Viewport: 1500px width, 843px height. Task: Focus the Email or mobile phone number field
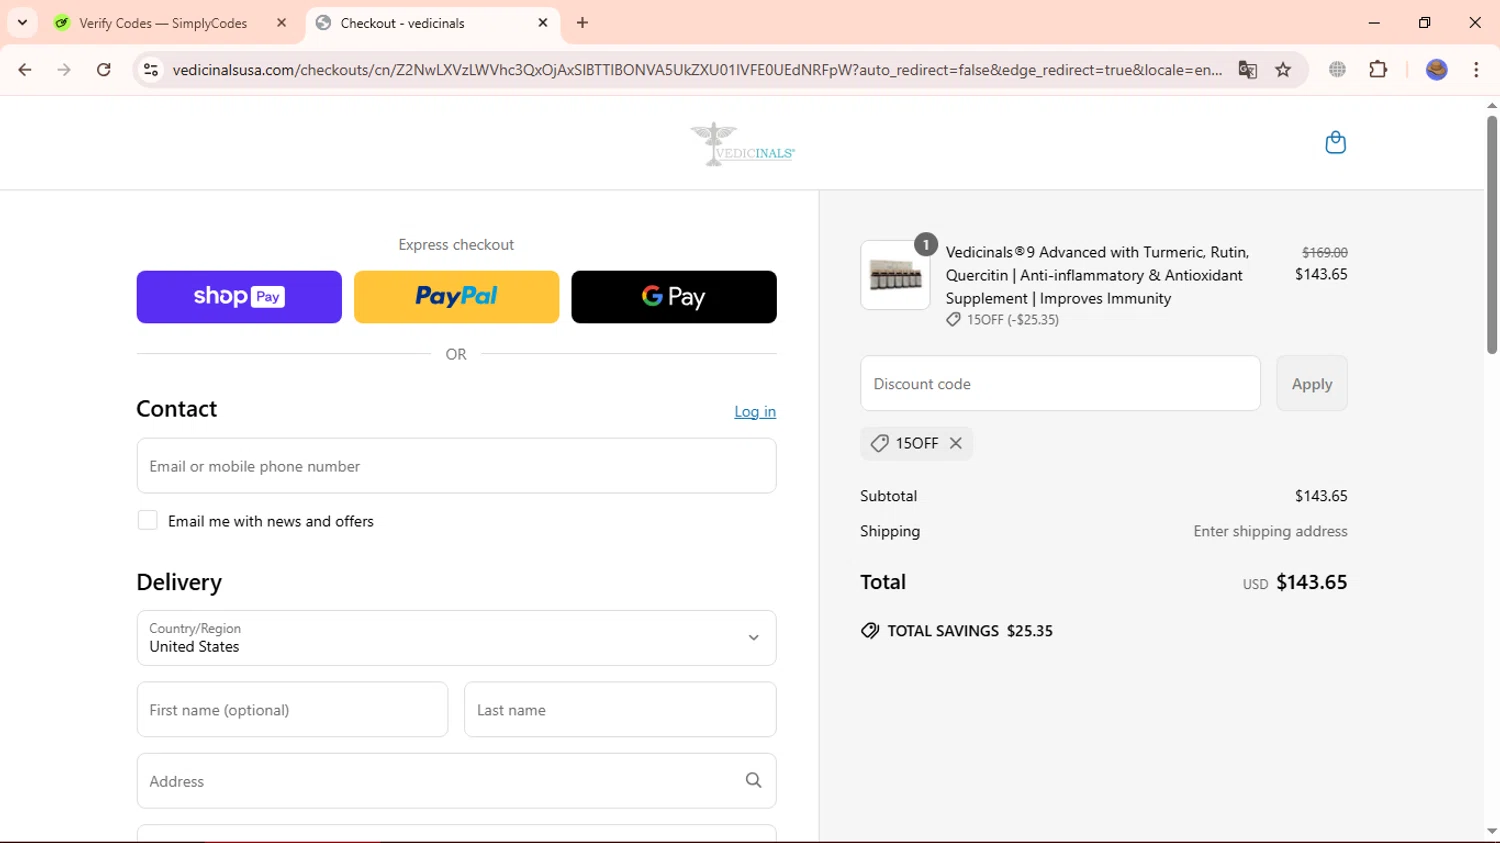click(456, 466)
